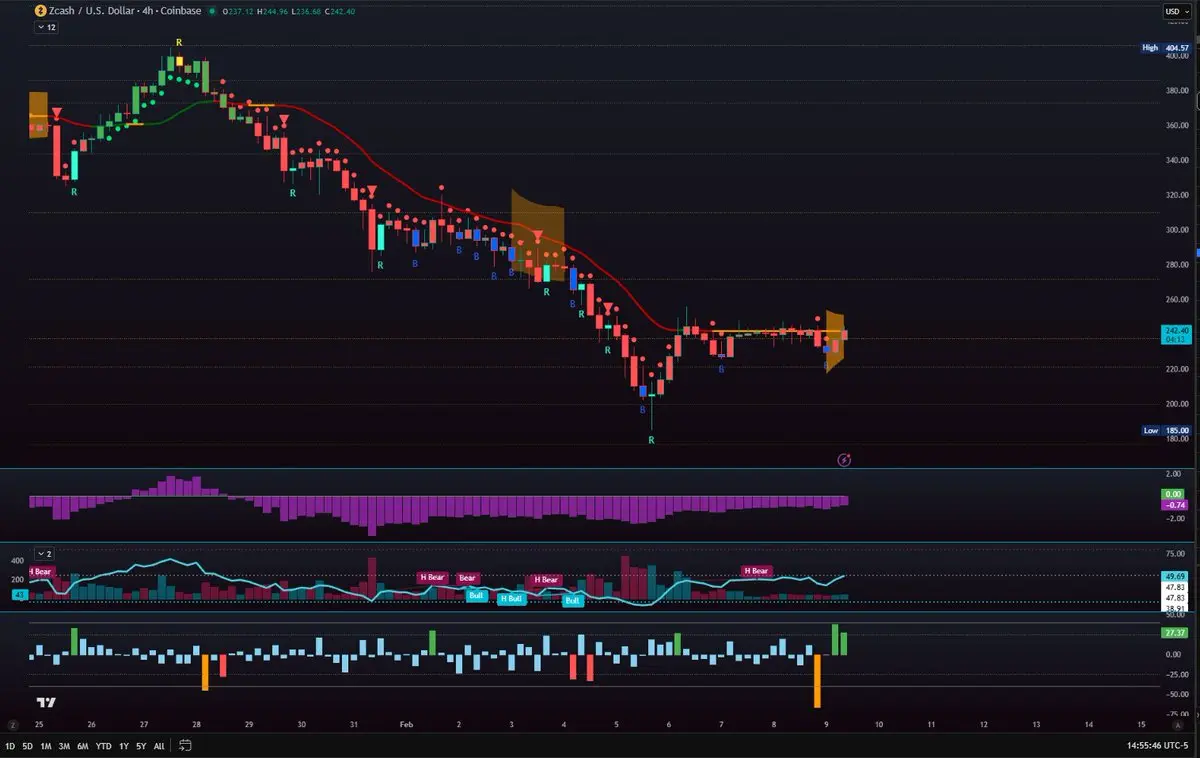Click the 300.00 price axis label

[1176, 230]
